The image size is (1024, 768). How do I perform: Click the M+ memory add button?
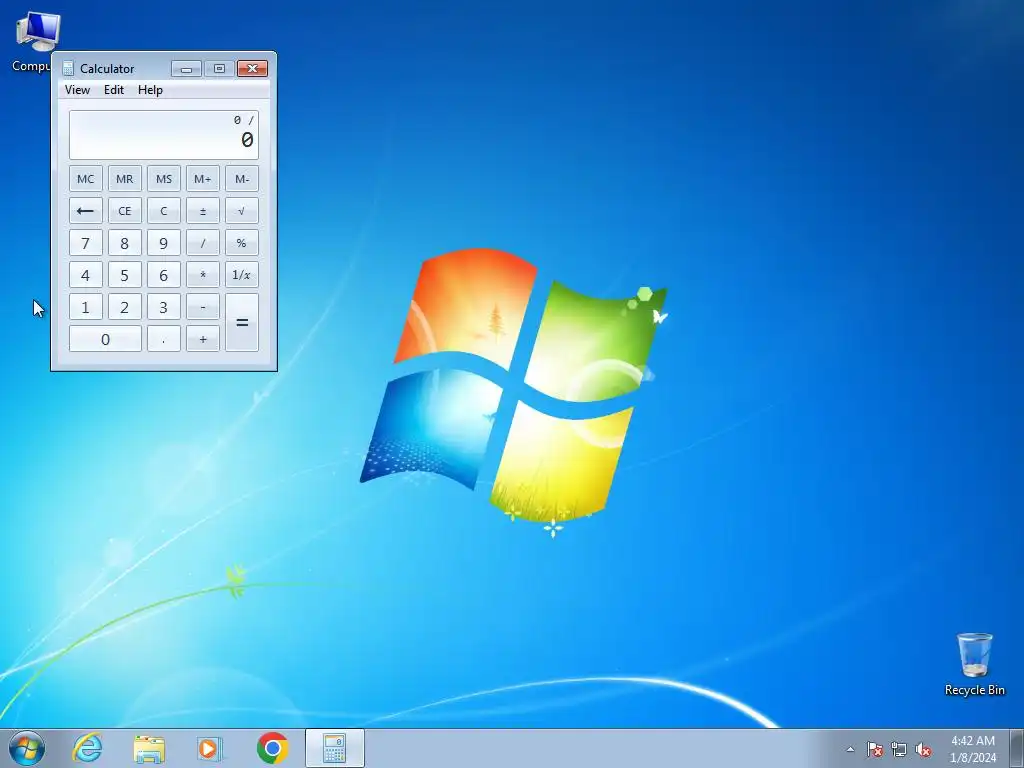pyautogui.click(x=202, y=179)
